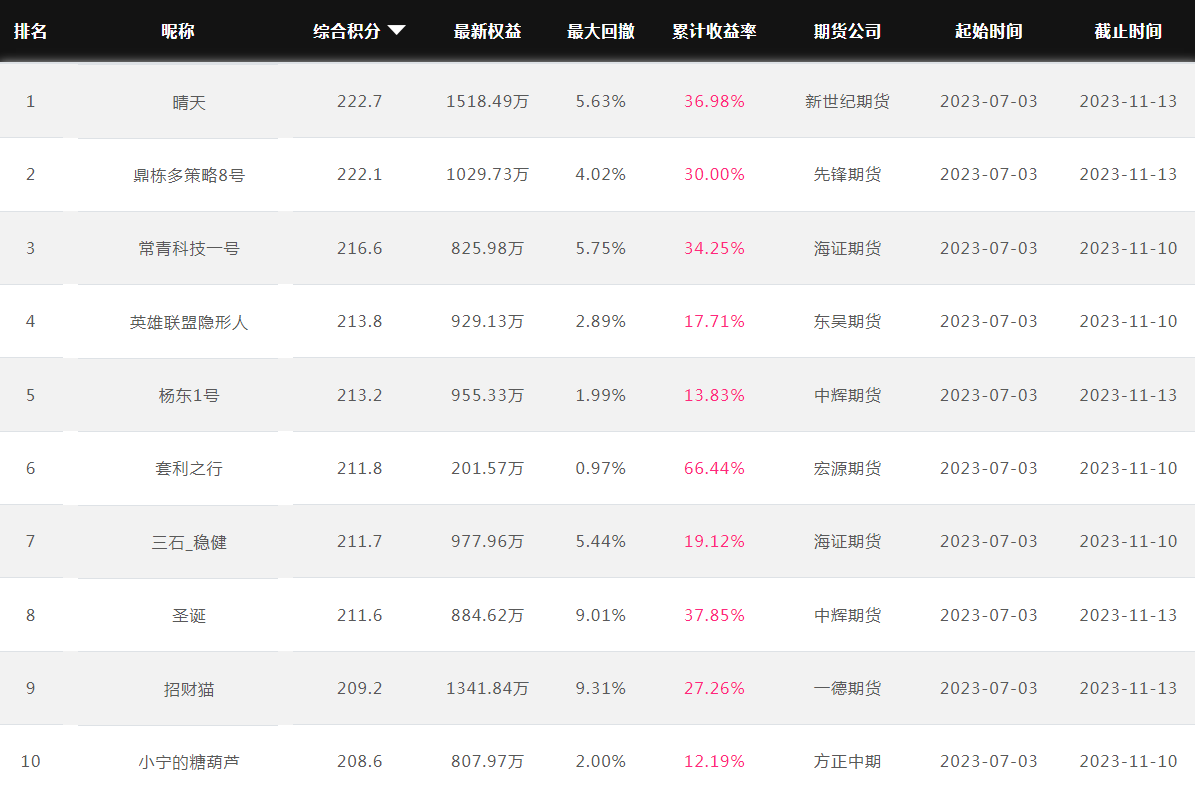The width and height of the screenshot is (1195, 793).
Task: Select the return rate 37.85%
Action: click(714, 616)
